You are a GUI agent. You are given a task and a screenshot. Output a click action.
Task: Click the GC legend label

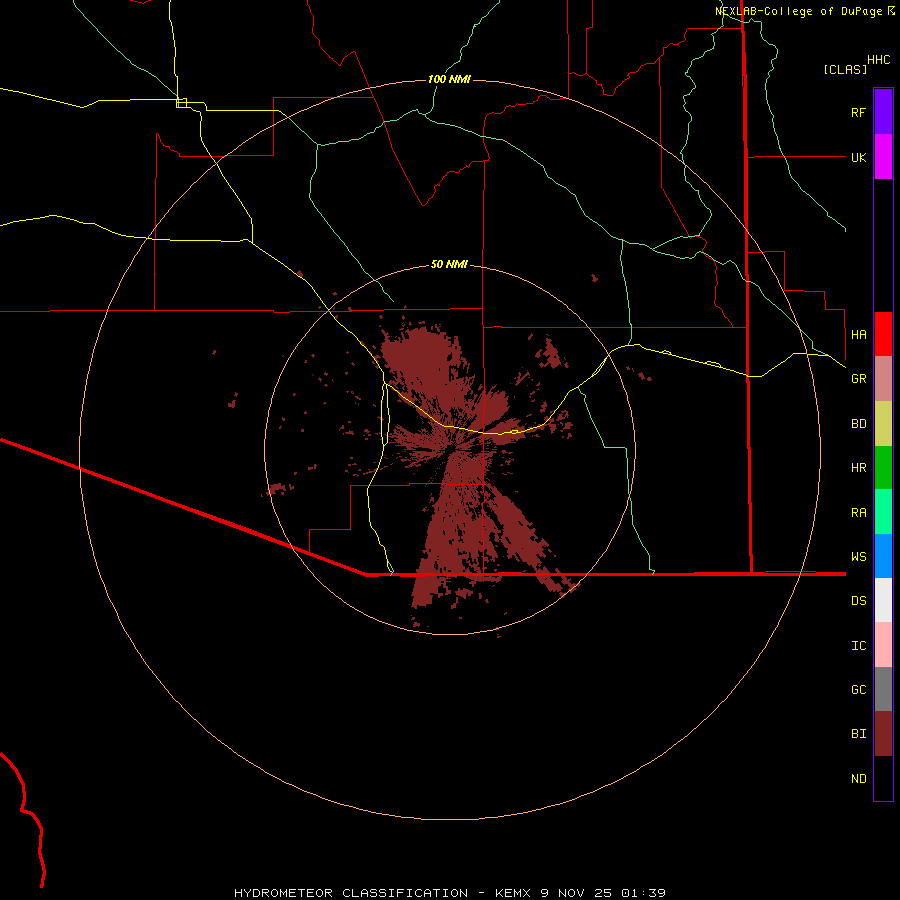pos(858,689)
